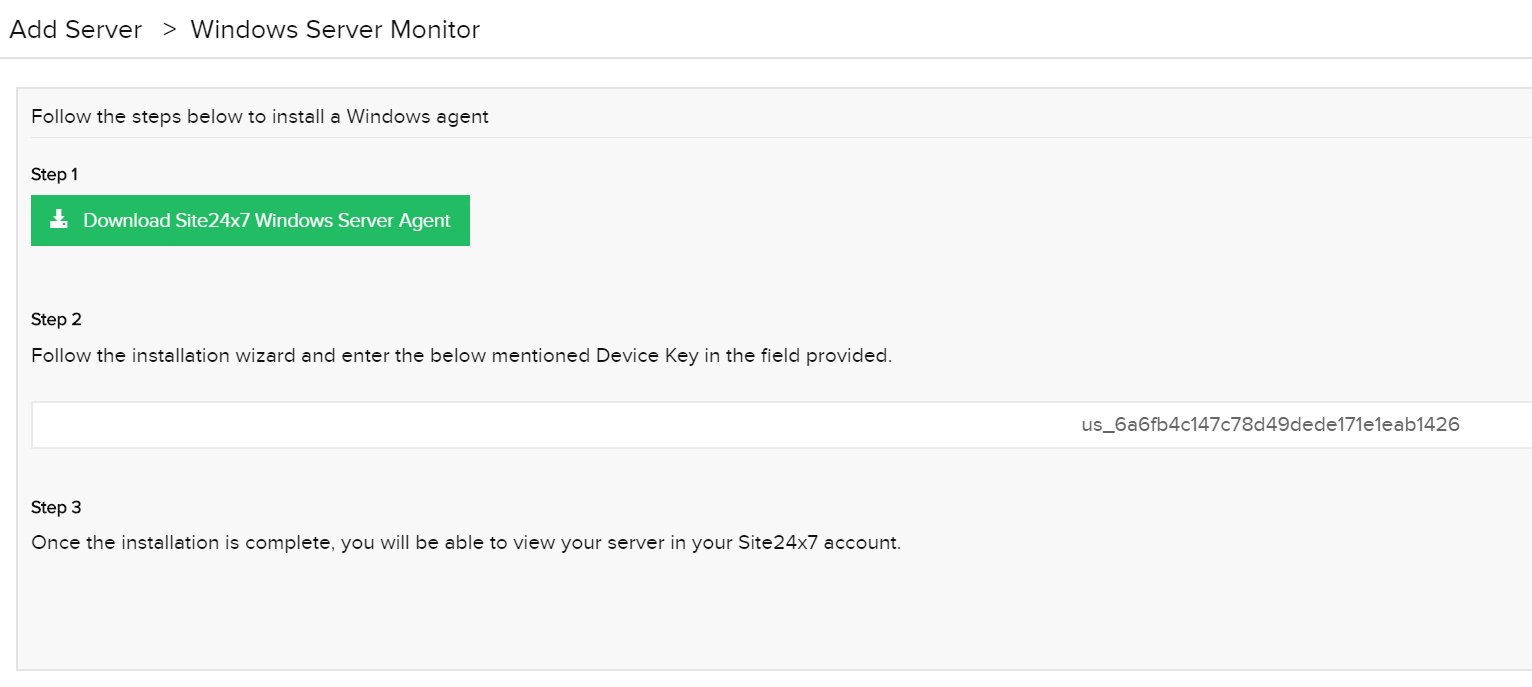Click the 'Follow the installation wizard' instruction text
The height and width of the screenshot is (687, 1532).
(x=461, y=356)
